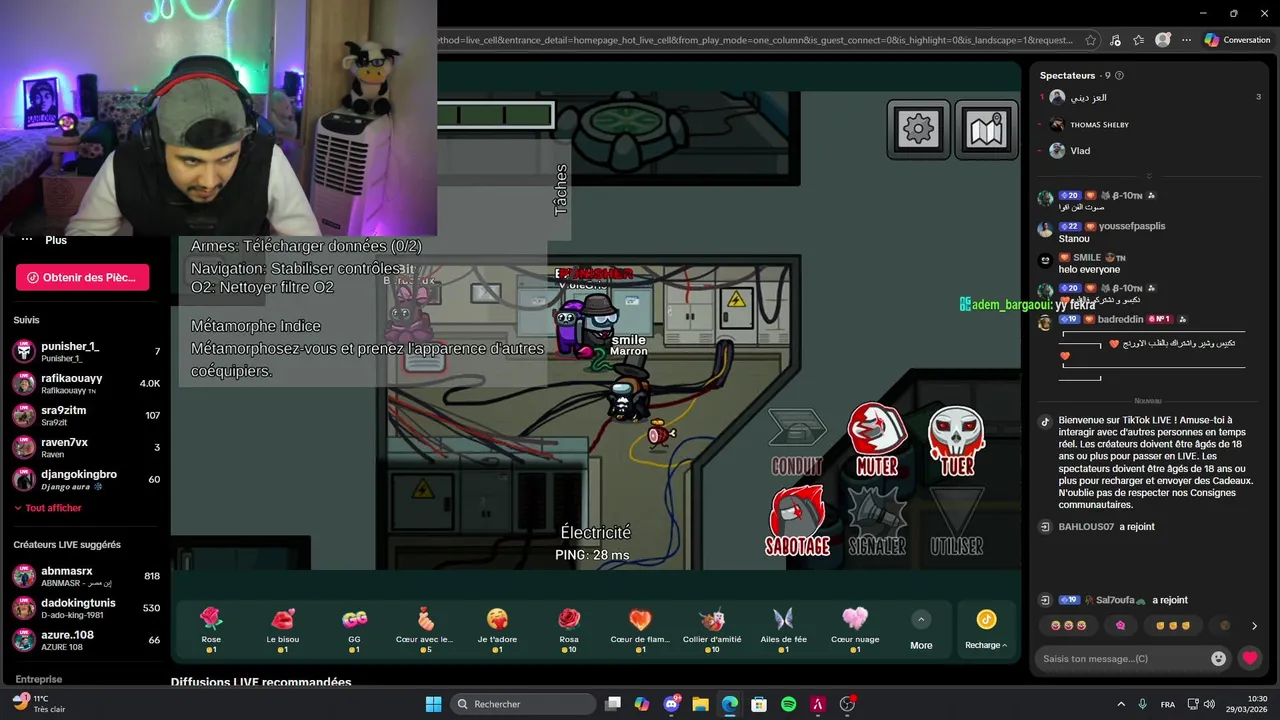Open sra9zitm live channel
Viewport: 1280px width, 720px height.
(x=86, y=415)
